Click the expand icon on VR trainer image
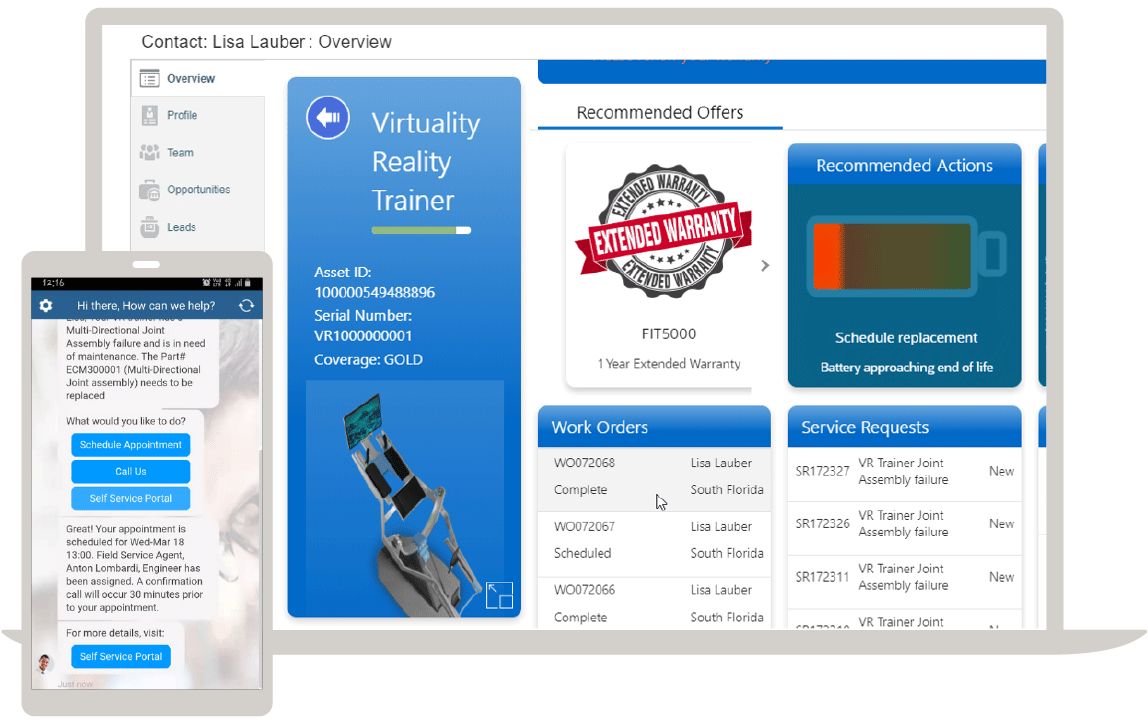 (498, 595)
